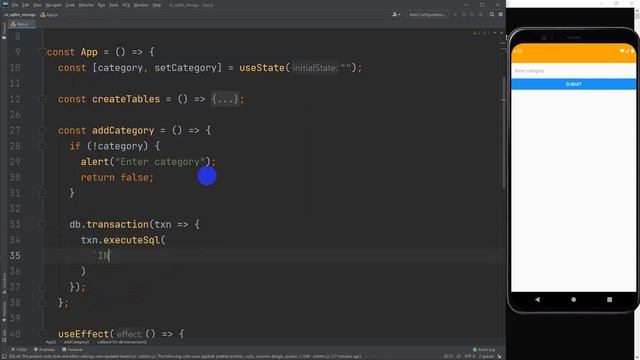Select the App.js editor tab
The image size is (640, 360).
(22, 24)
